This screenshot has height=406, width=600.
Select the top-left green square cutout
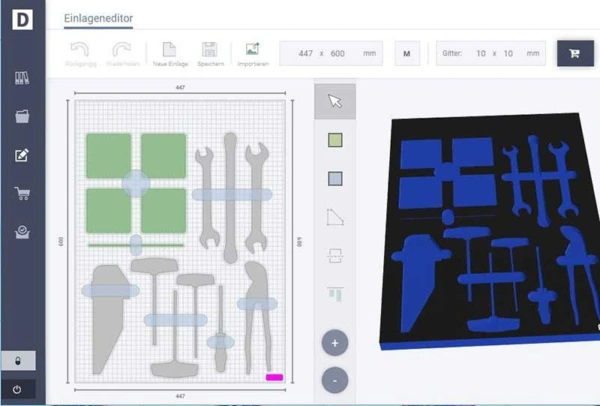pyautogui.click(x=109, y=155)
